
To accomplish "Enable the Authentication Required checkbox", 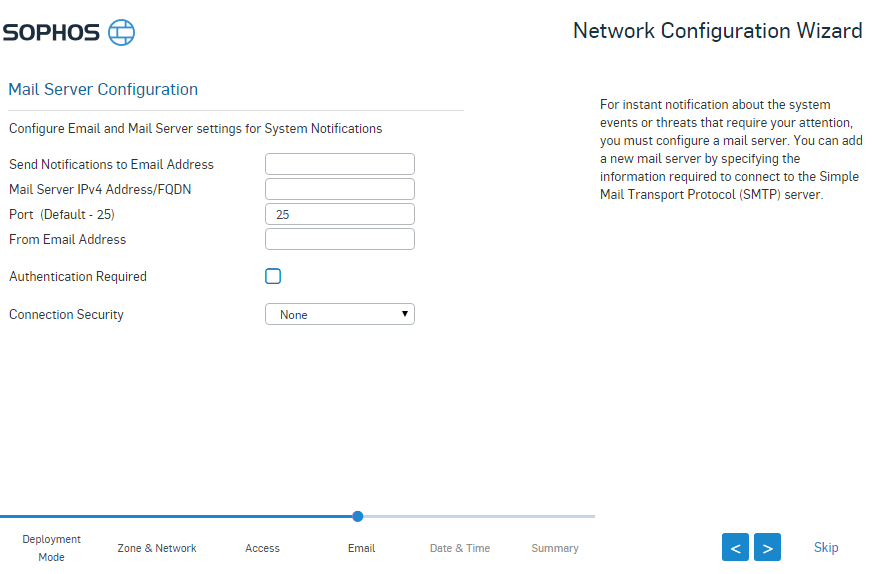I will [x=273, y=276].
